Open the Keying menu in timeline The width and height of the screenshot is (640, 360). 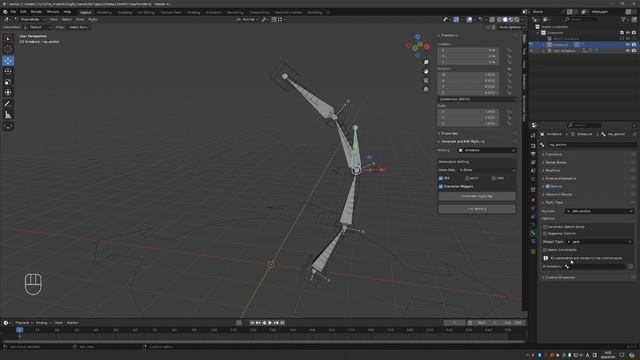click(x=43, y=323)
